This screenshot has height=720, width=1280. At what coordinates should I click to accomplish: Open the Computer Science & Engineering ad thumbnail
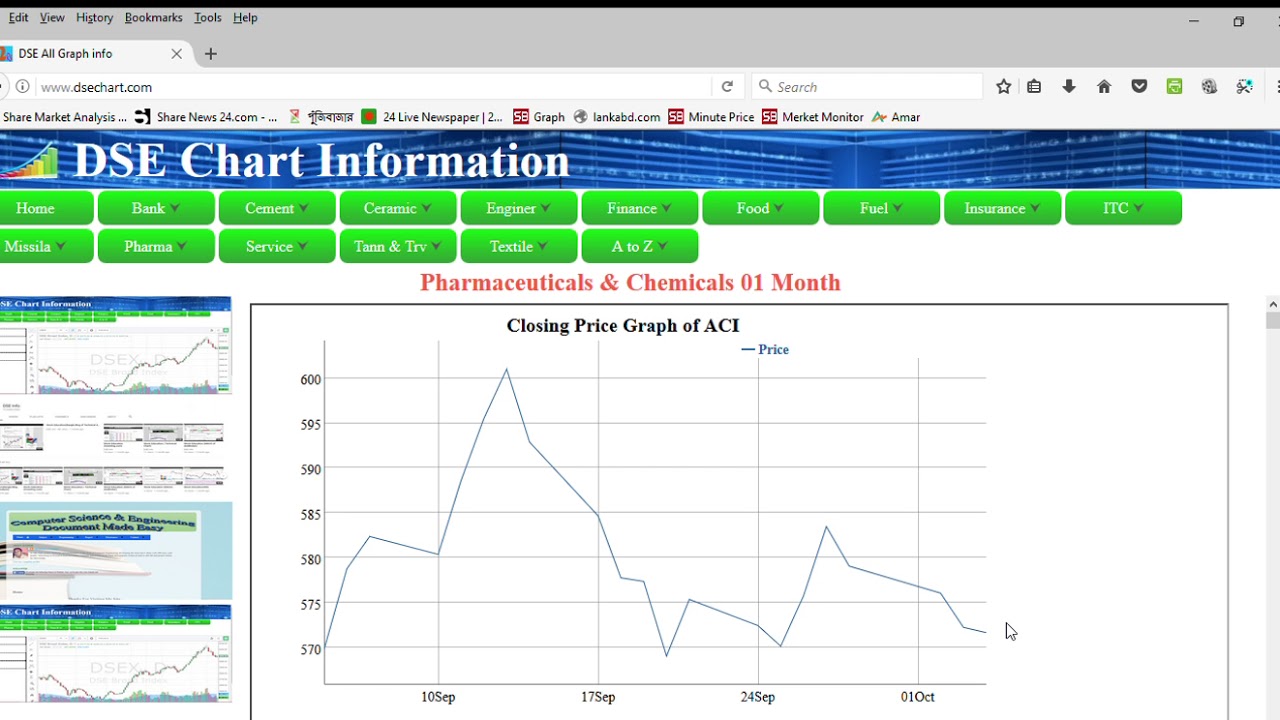116,551
